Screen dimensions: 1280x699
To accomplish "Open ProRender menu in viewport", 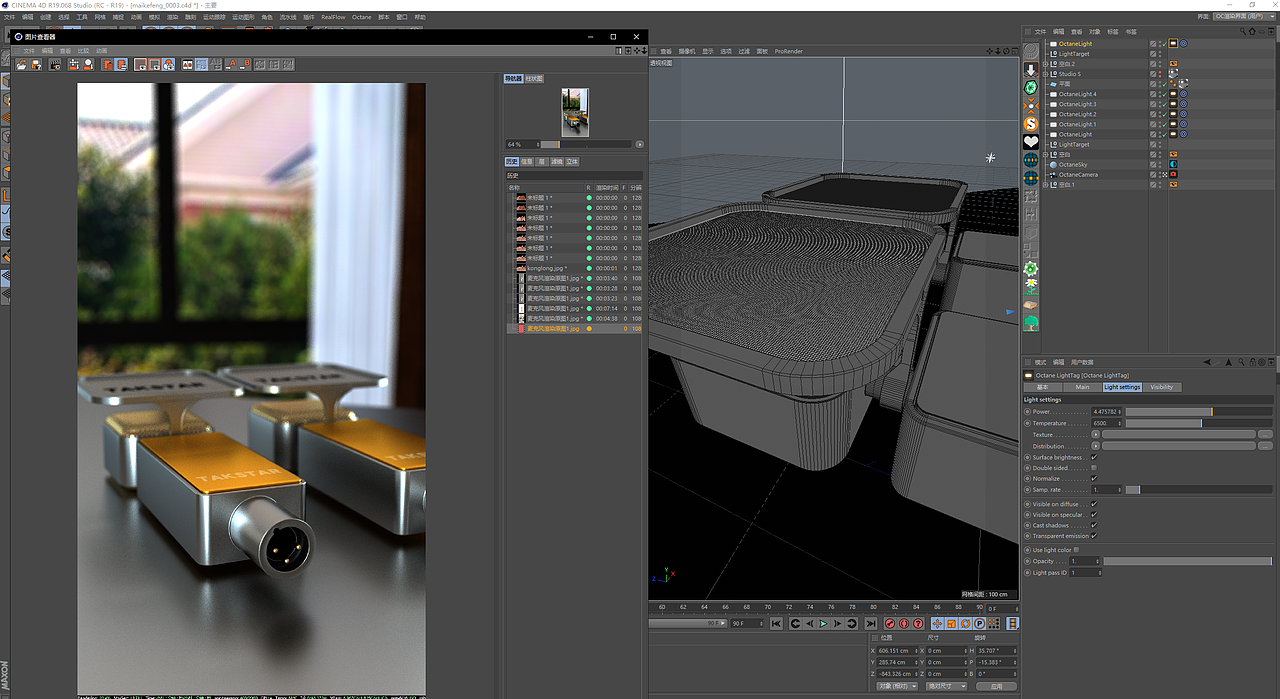I will 788,51.
